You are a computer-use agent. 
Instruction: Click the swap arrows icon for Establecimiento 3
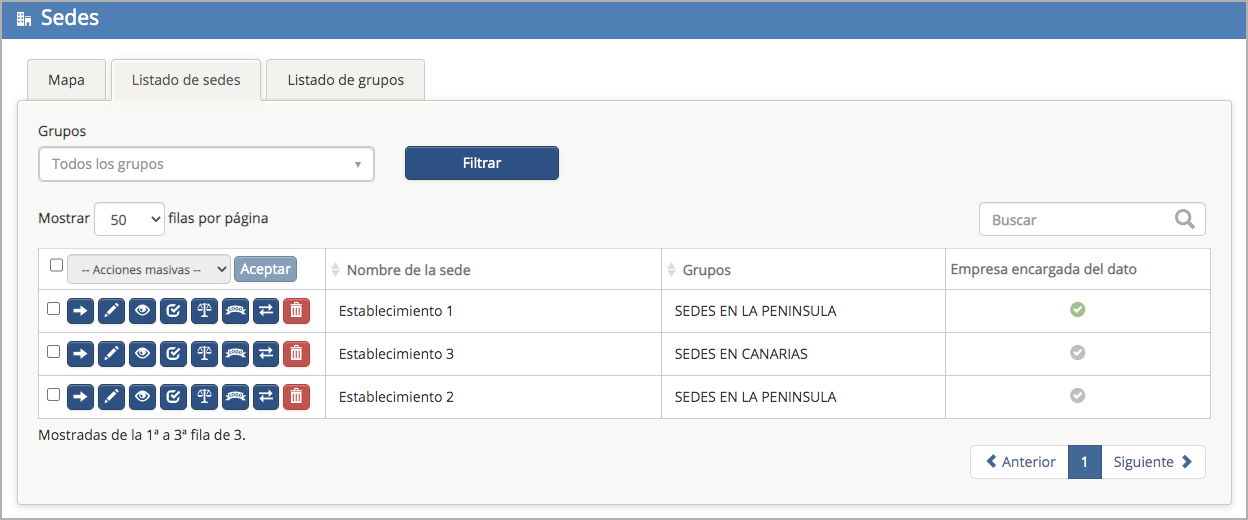[266, 354]
